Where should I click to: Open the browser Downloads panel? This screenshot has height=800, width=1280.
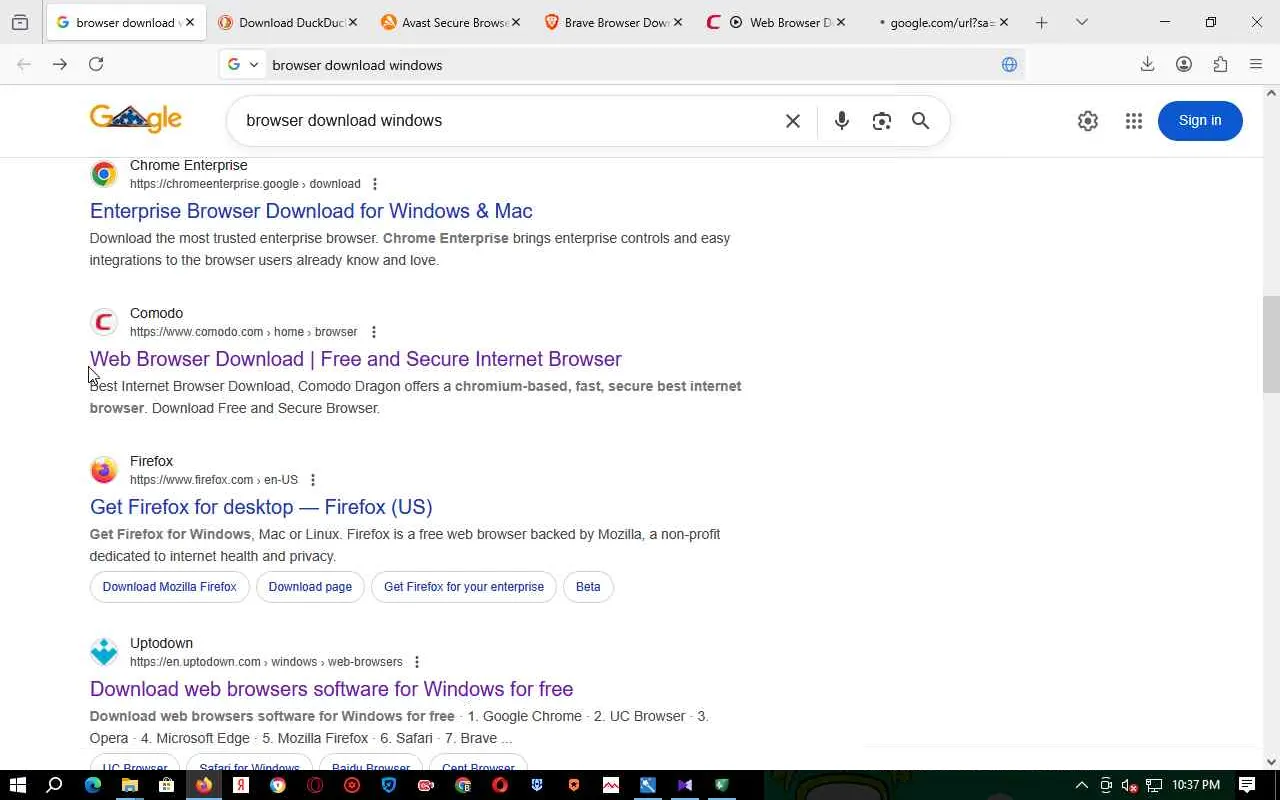point(1147,64)
